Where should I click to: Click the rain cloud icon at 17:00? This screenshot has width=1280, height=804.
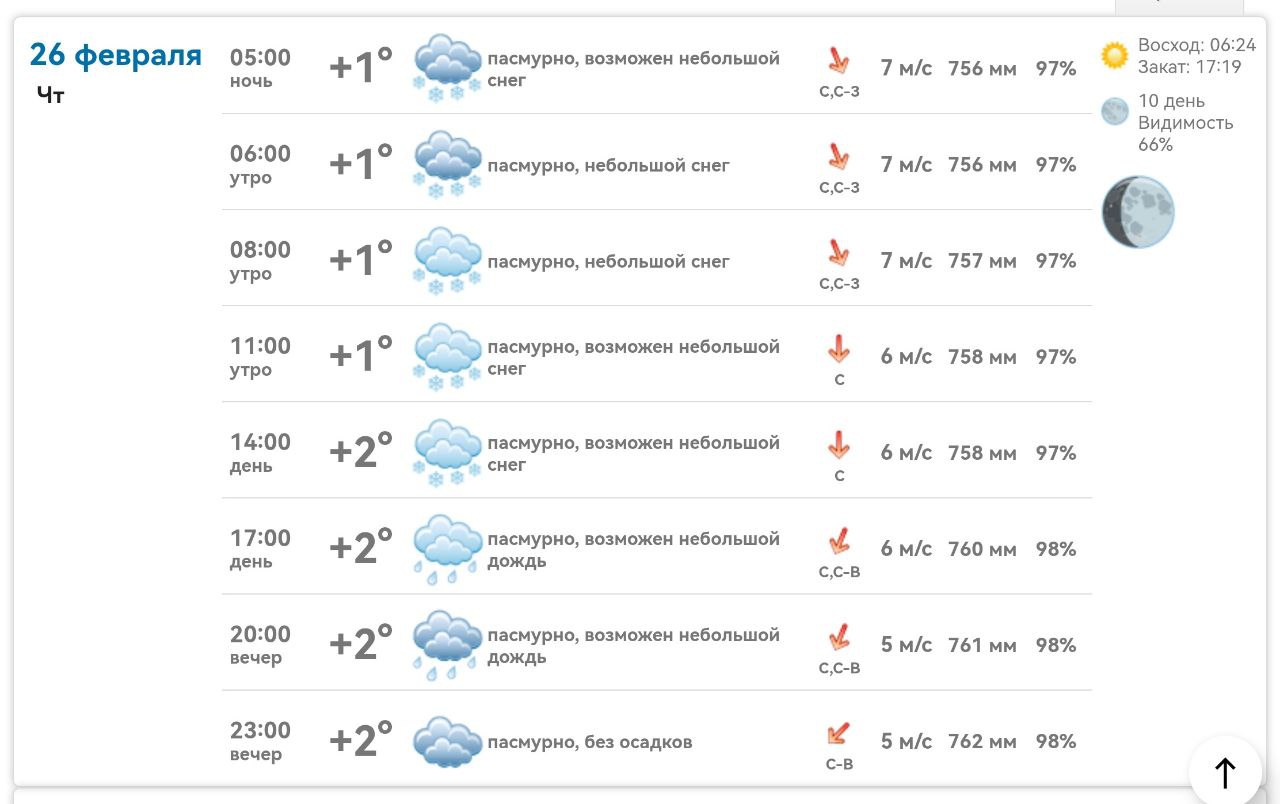(447, 548)
